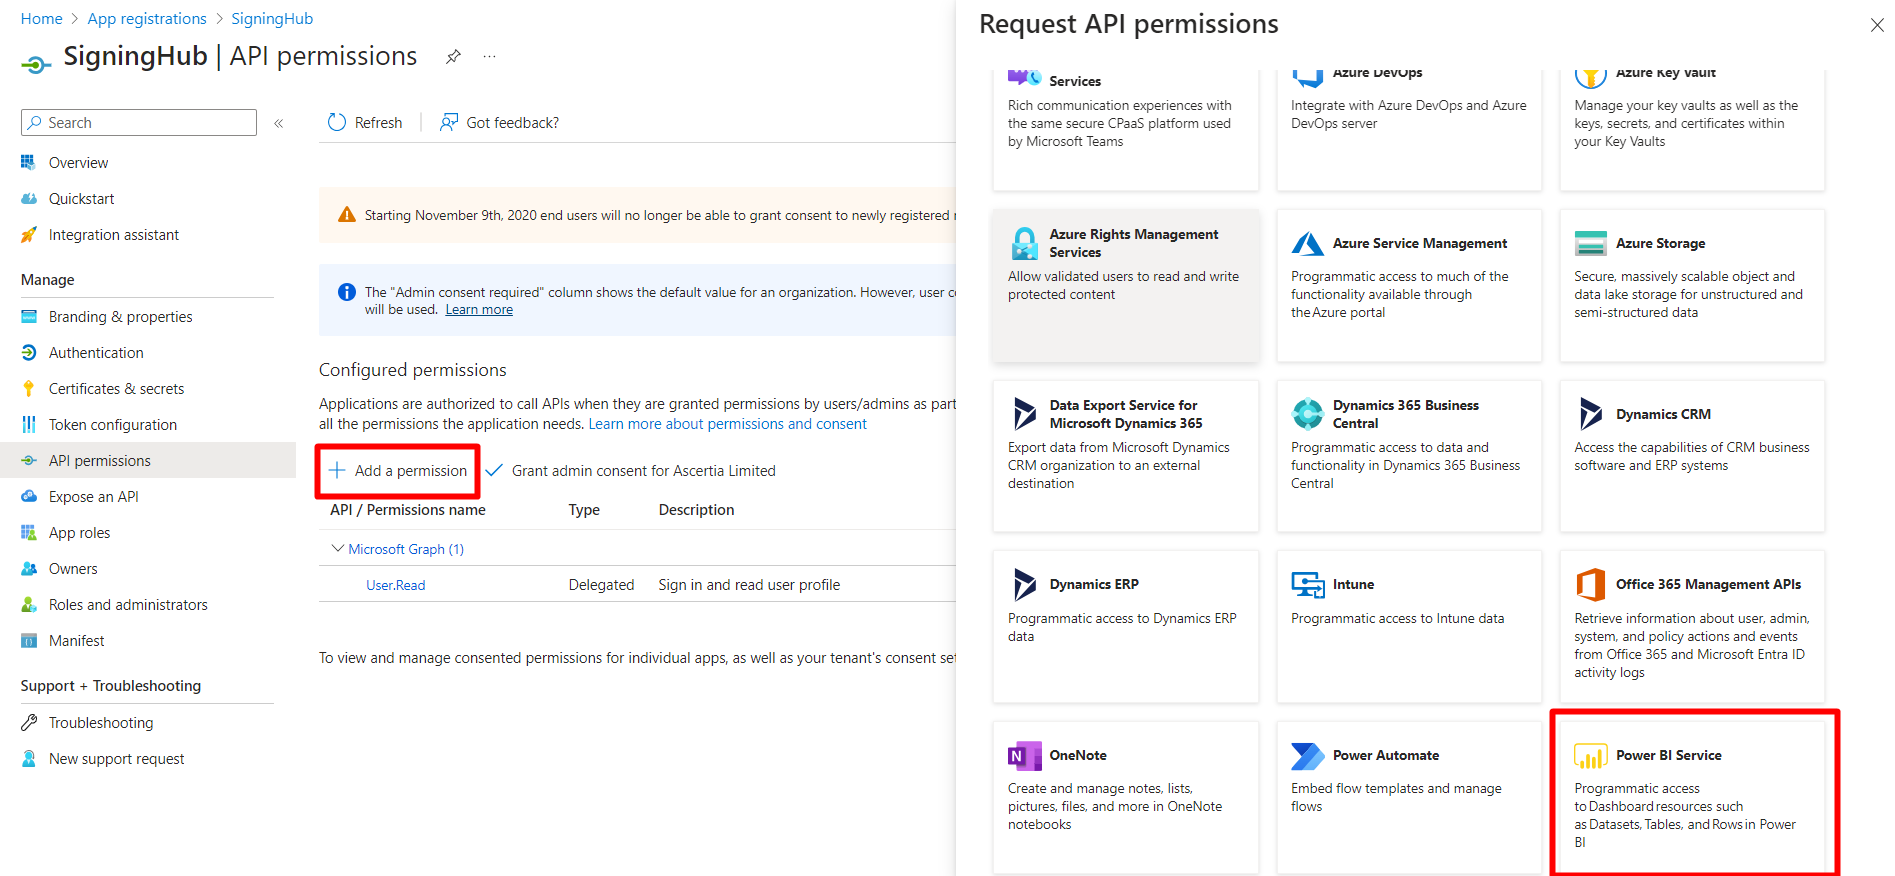This screenshot has width=1895, height=876.
Task: Click the Delegated type cell
Action: tap(601, 585)
